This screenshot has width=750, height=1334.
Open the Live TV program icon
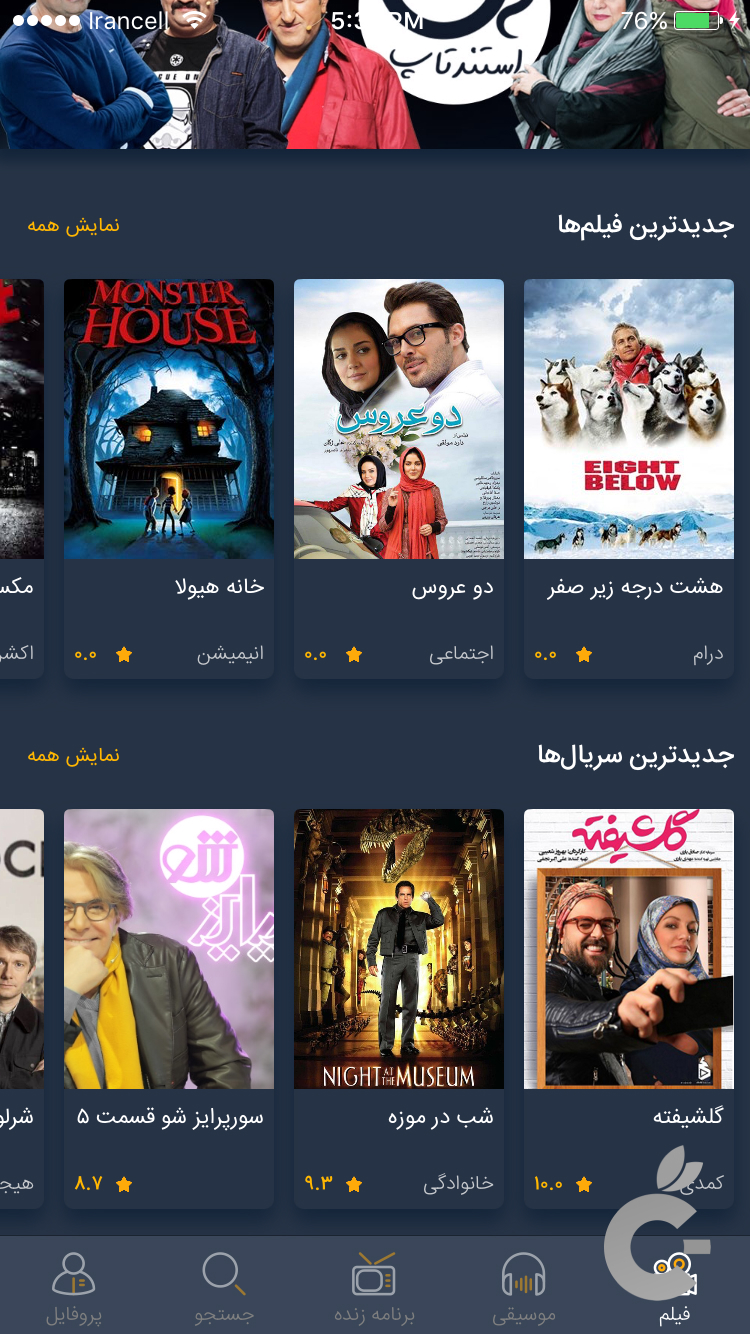pos(374,1274)
